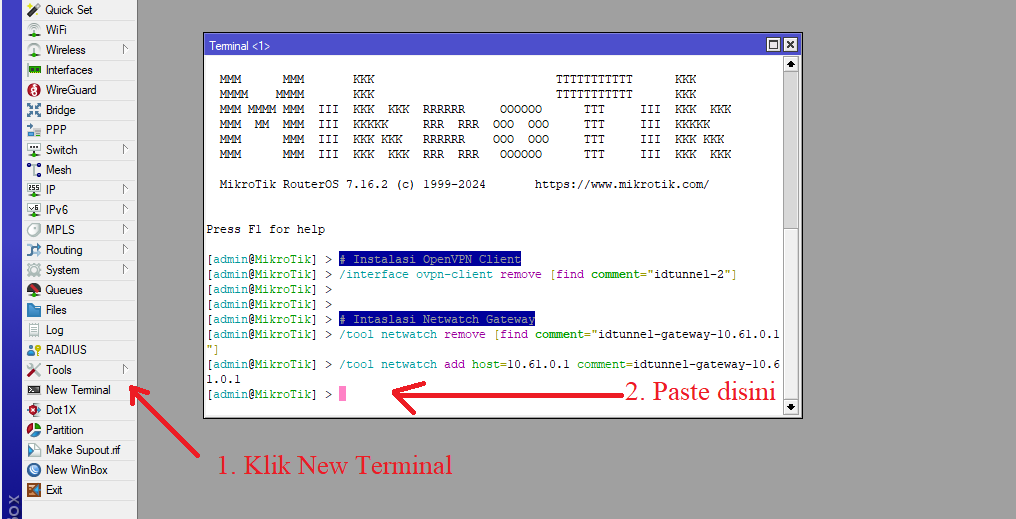Select the Queues menu label
Image resolution: width=1016 pixels, height=519 pixels.
coord(64,290)
